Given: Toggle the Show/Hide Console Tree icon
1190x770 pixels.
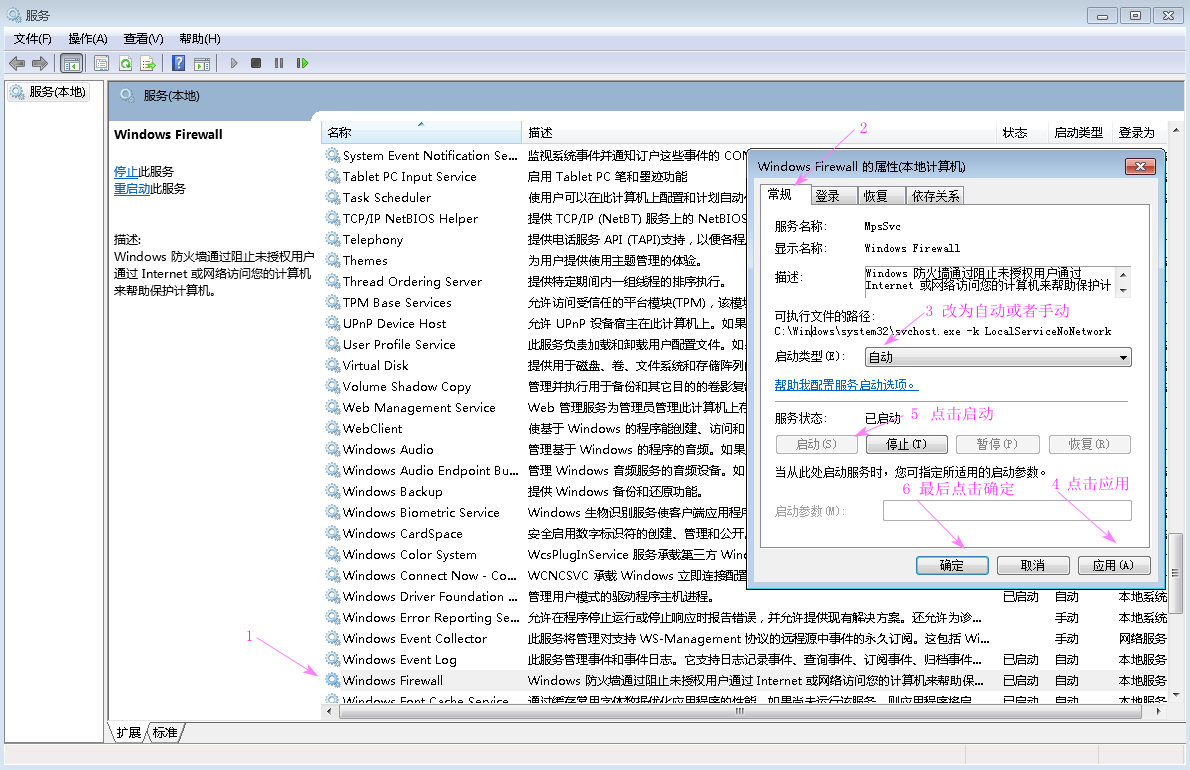Looking at the screenshot, I should pos(71,62).
